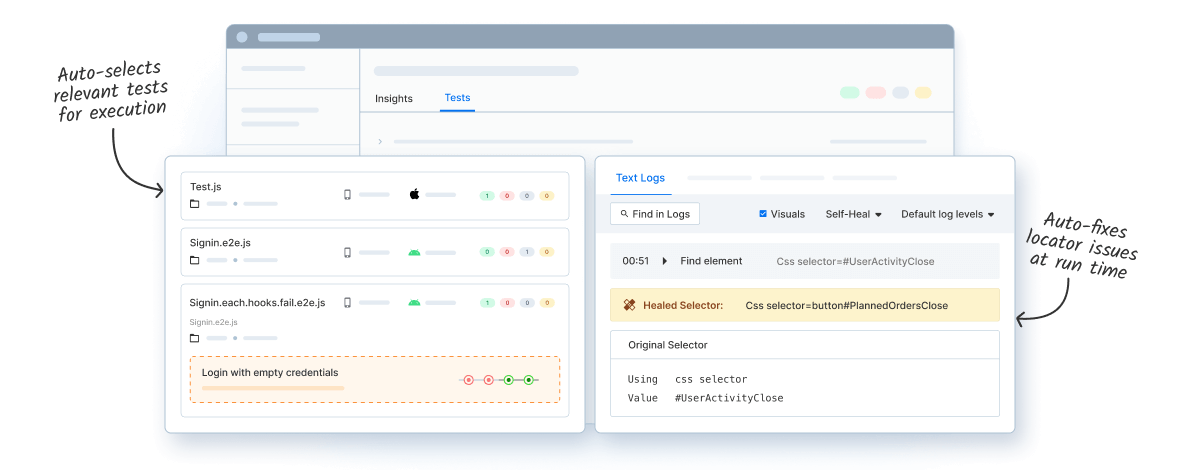Click the Original Selector heading
This screenshot has height=470, width=1180.
[x=668, y=345]
